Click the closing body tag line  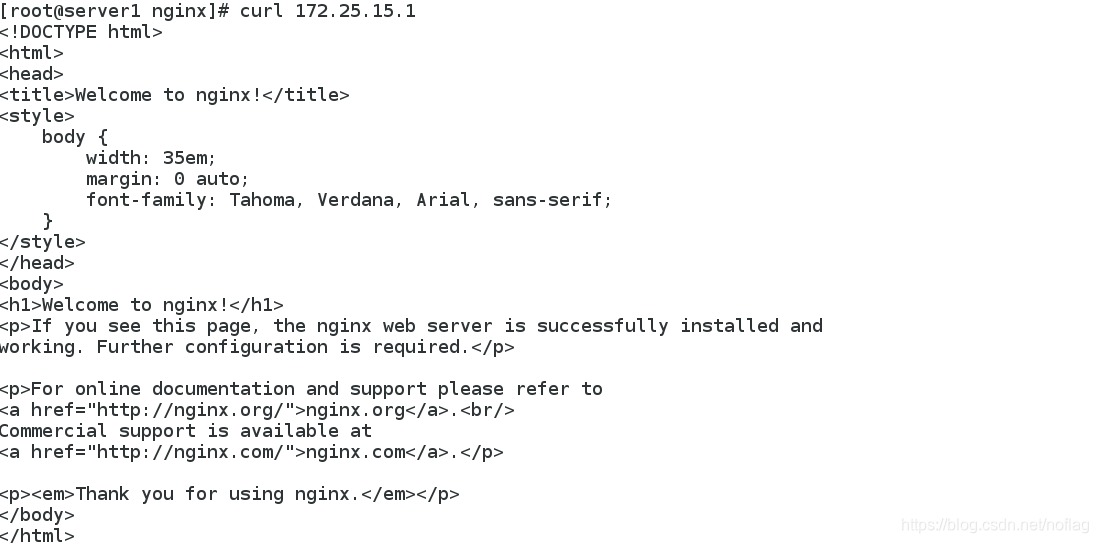coord(37,516)
